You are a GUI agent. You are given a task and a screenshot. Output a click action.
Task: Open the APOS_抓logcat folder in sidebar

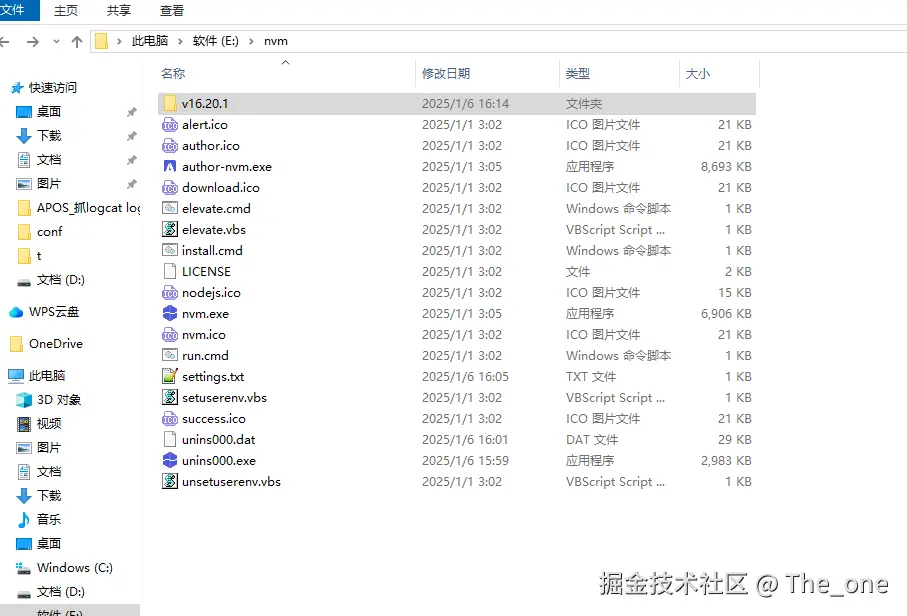click(x=89, y=208)
